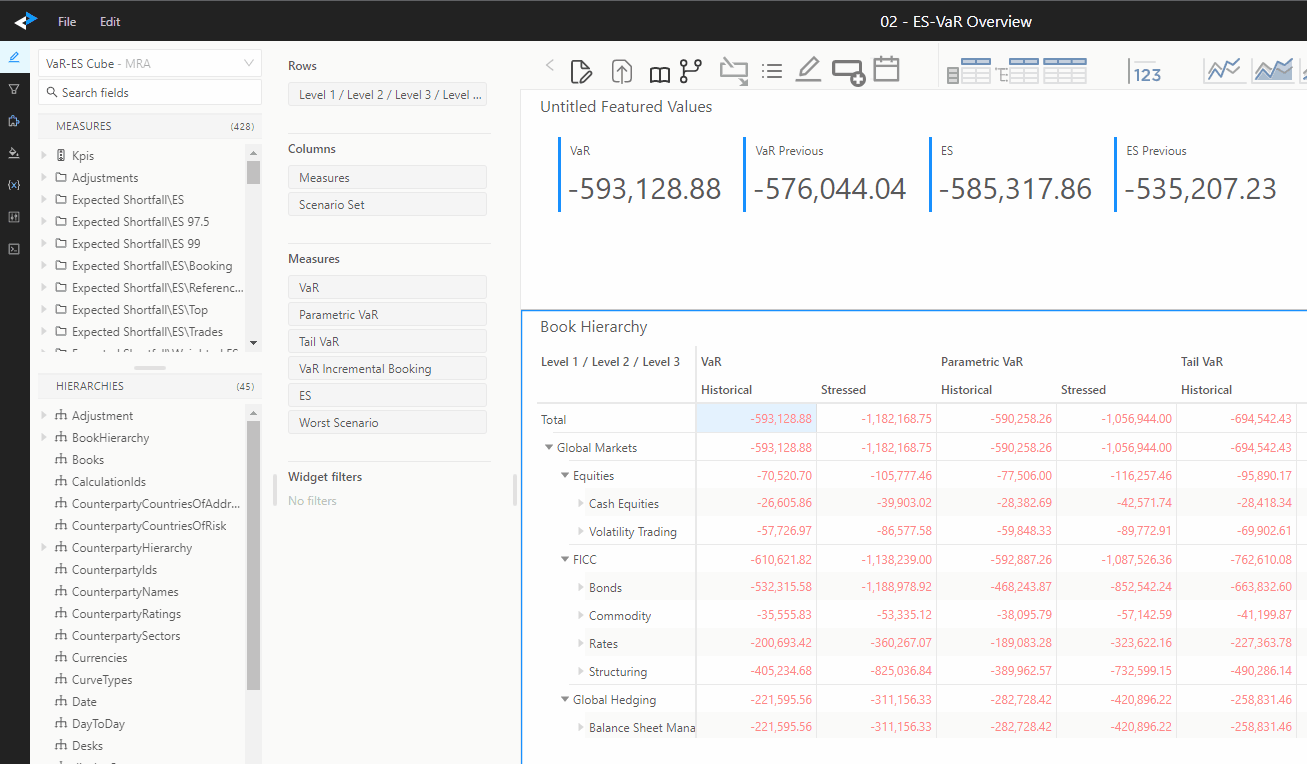
Task: Open the File menu
Action: pyautogui.click(x=67, y=21)
